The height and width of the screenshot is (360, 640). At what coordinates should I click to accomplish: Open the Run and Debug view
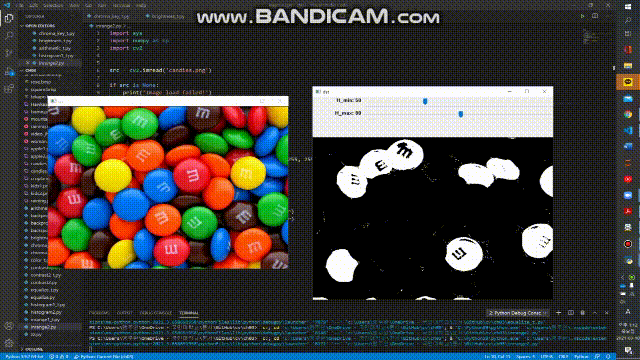tap(9, 71)
